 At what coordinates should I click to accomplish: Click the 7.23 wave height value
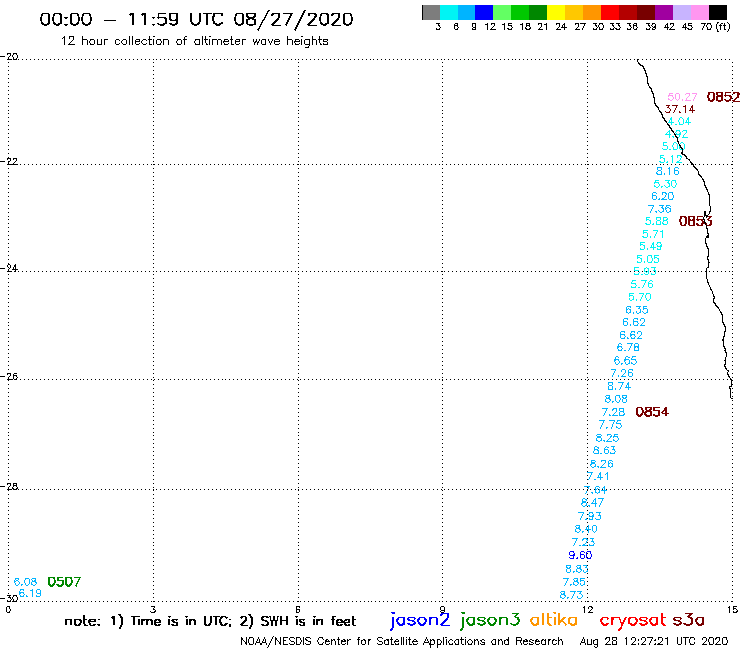(583, 542)
